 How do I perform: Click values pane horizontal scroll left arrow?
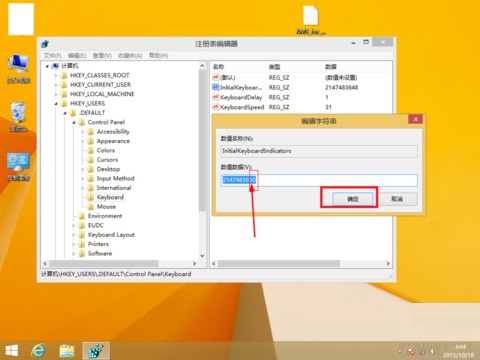[x=214, y=264]
